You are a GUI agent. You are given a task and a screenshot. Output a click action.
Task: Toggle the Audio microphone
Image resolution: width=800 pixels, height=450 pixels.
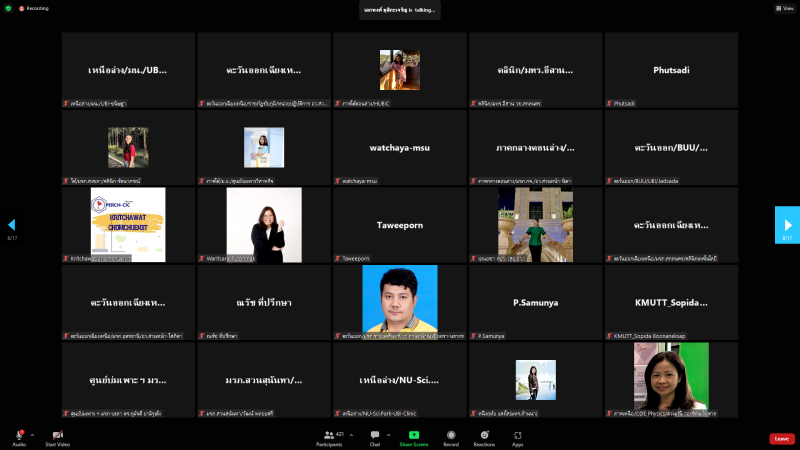pyautogui.click(x=19, y=436)
